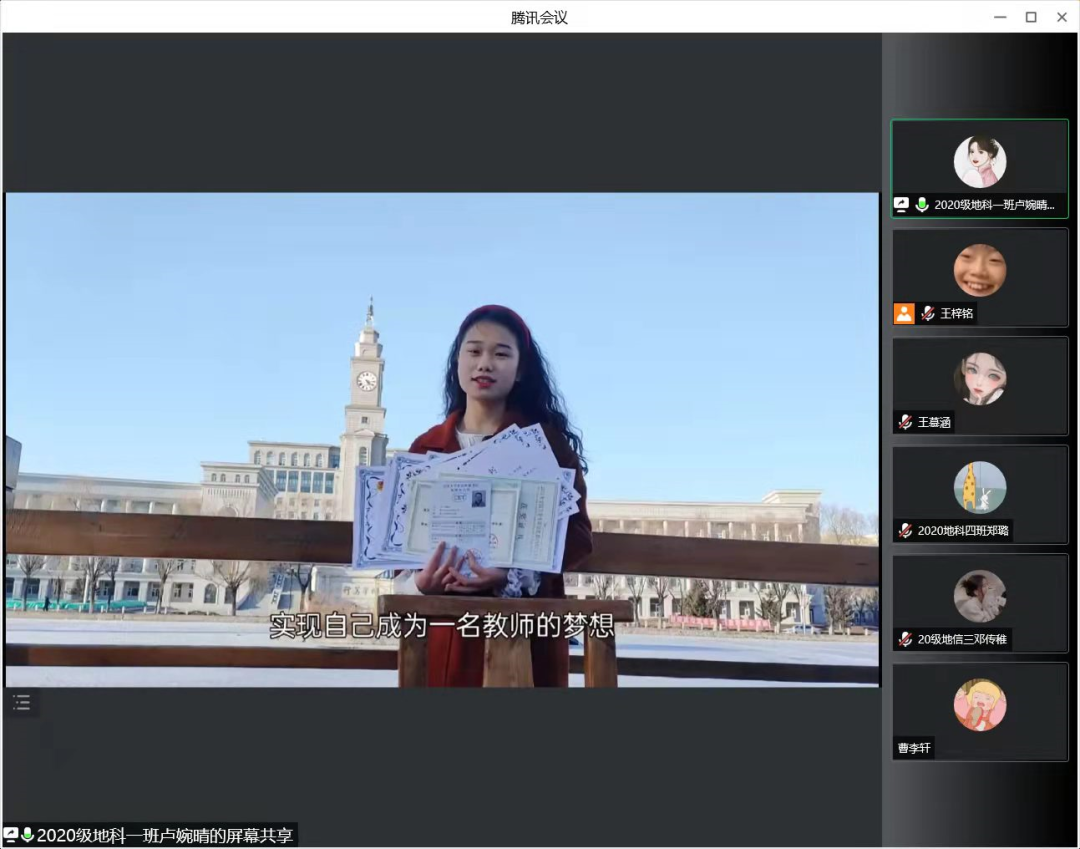The width and height of the screenshot is (1080, 849).
Task: Click the muted mic icon for 20级地信三邓传稚
Action: coord(905,639)
